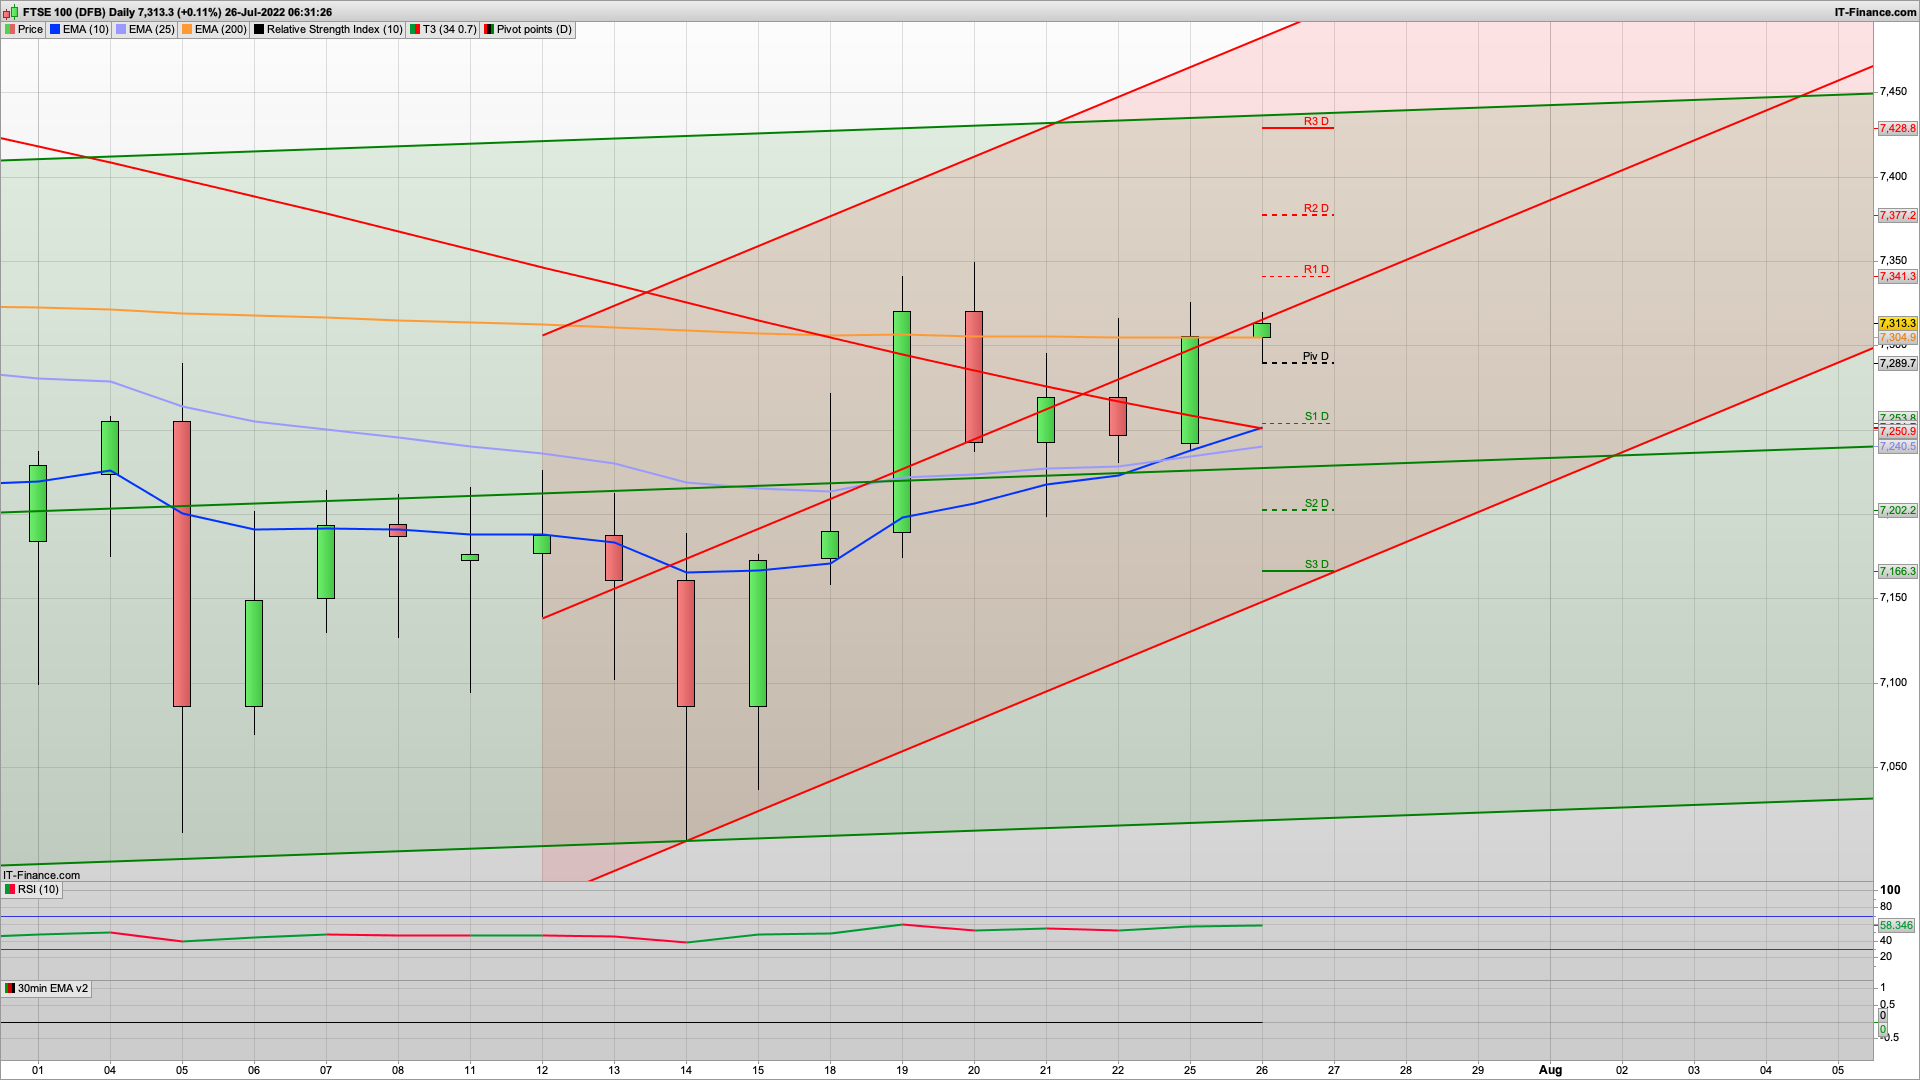This screenshot has width=1920, height=1080.
Task: Select the EMA (25) indicator legend
Action: click(146, 30)
